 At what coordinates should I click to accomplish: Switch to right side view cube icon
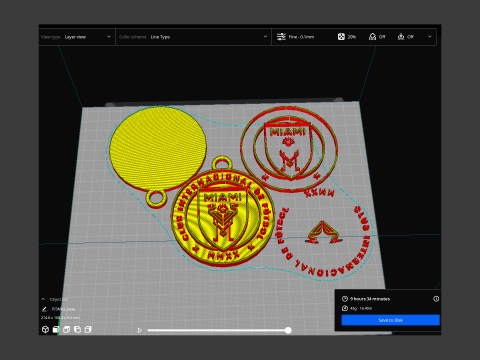(x=88, y=330)
